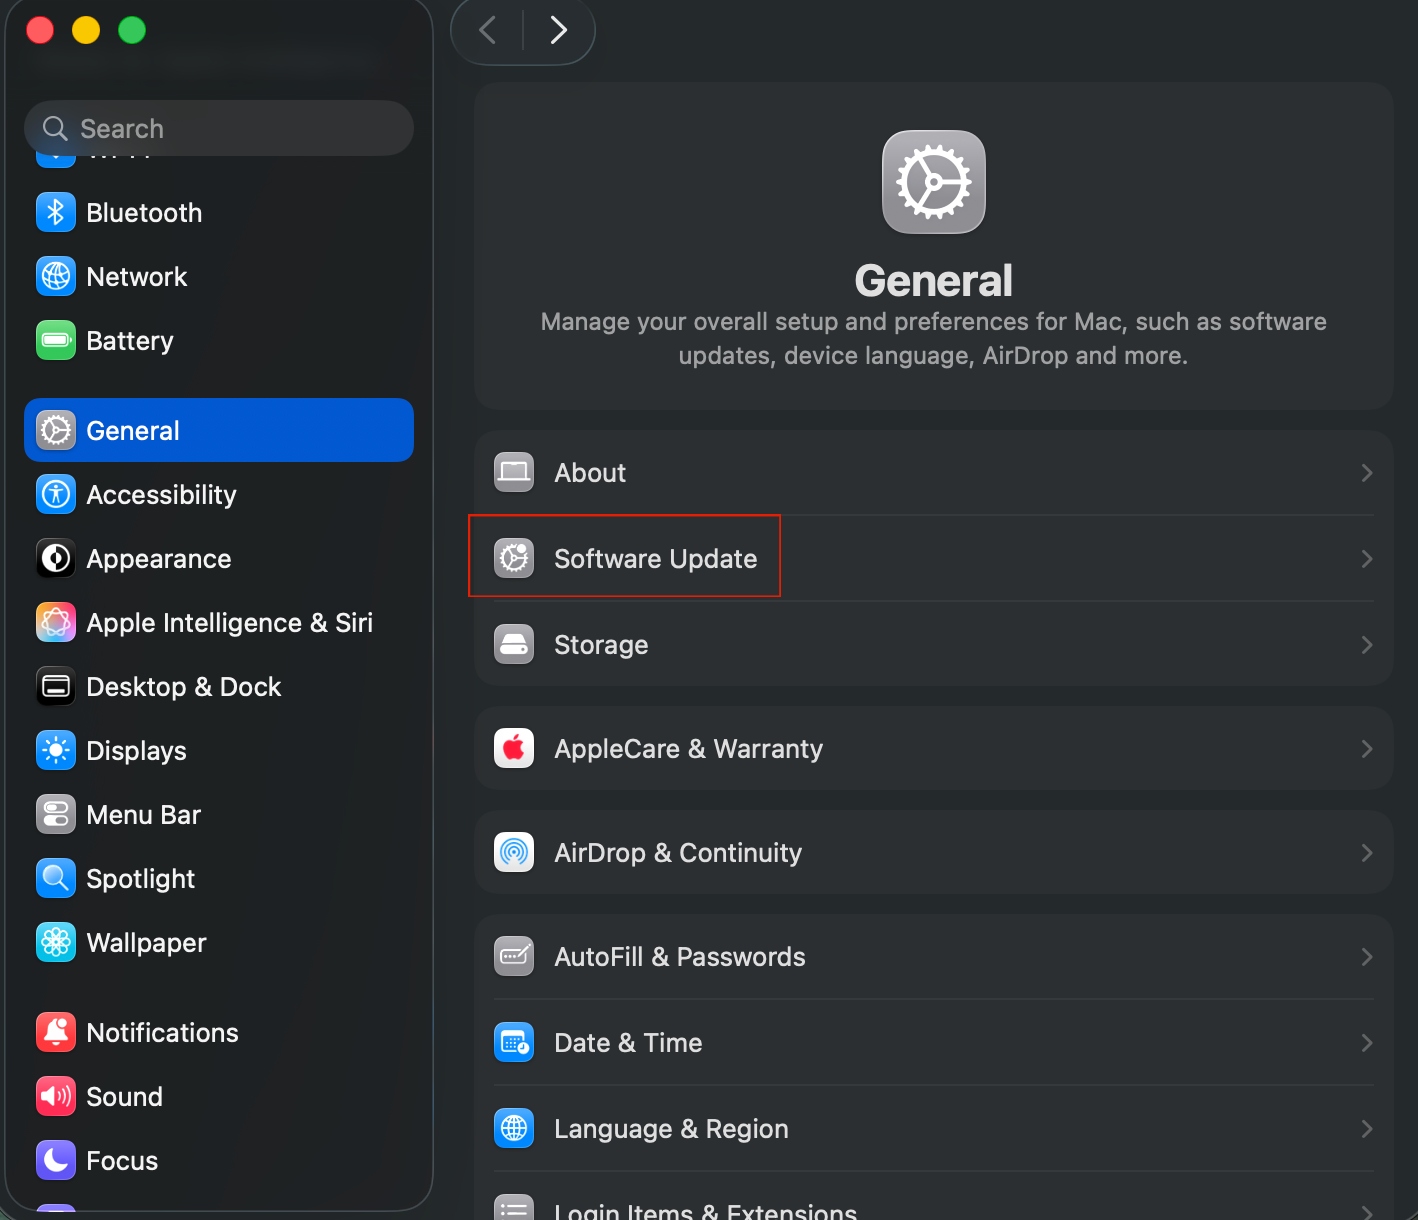1418x1220 pixels.
Task: Click the Bluetooth icon in sidebar
Action: [x=56, y=212]
